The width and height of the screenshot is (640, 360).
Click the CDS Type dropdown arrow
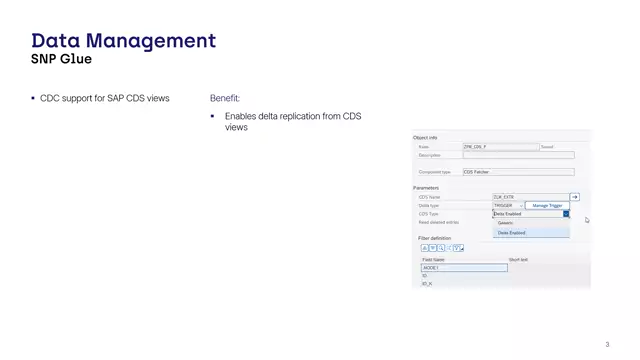point(566,214)
